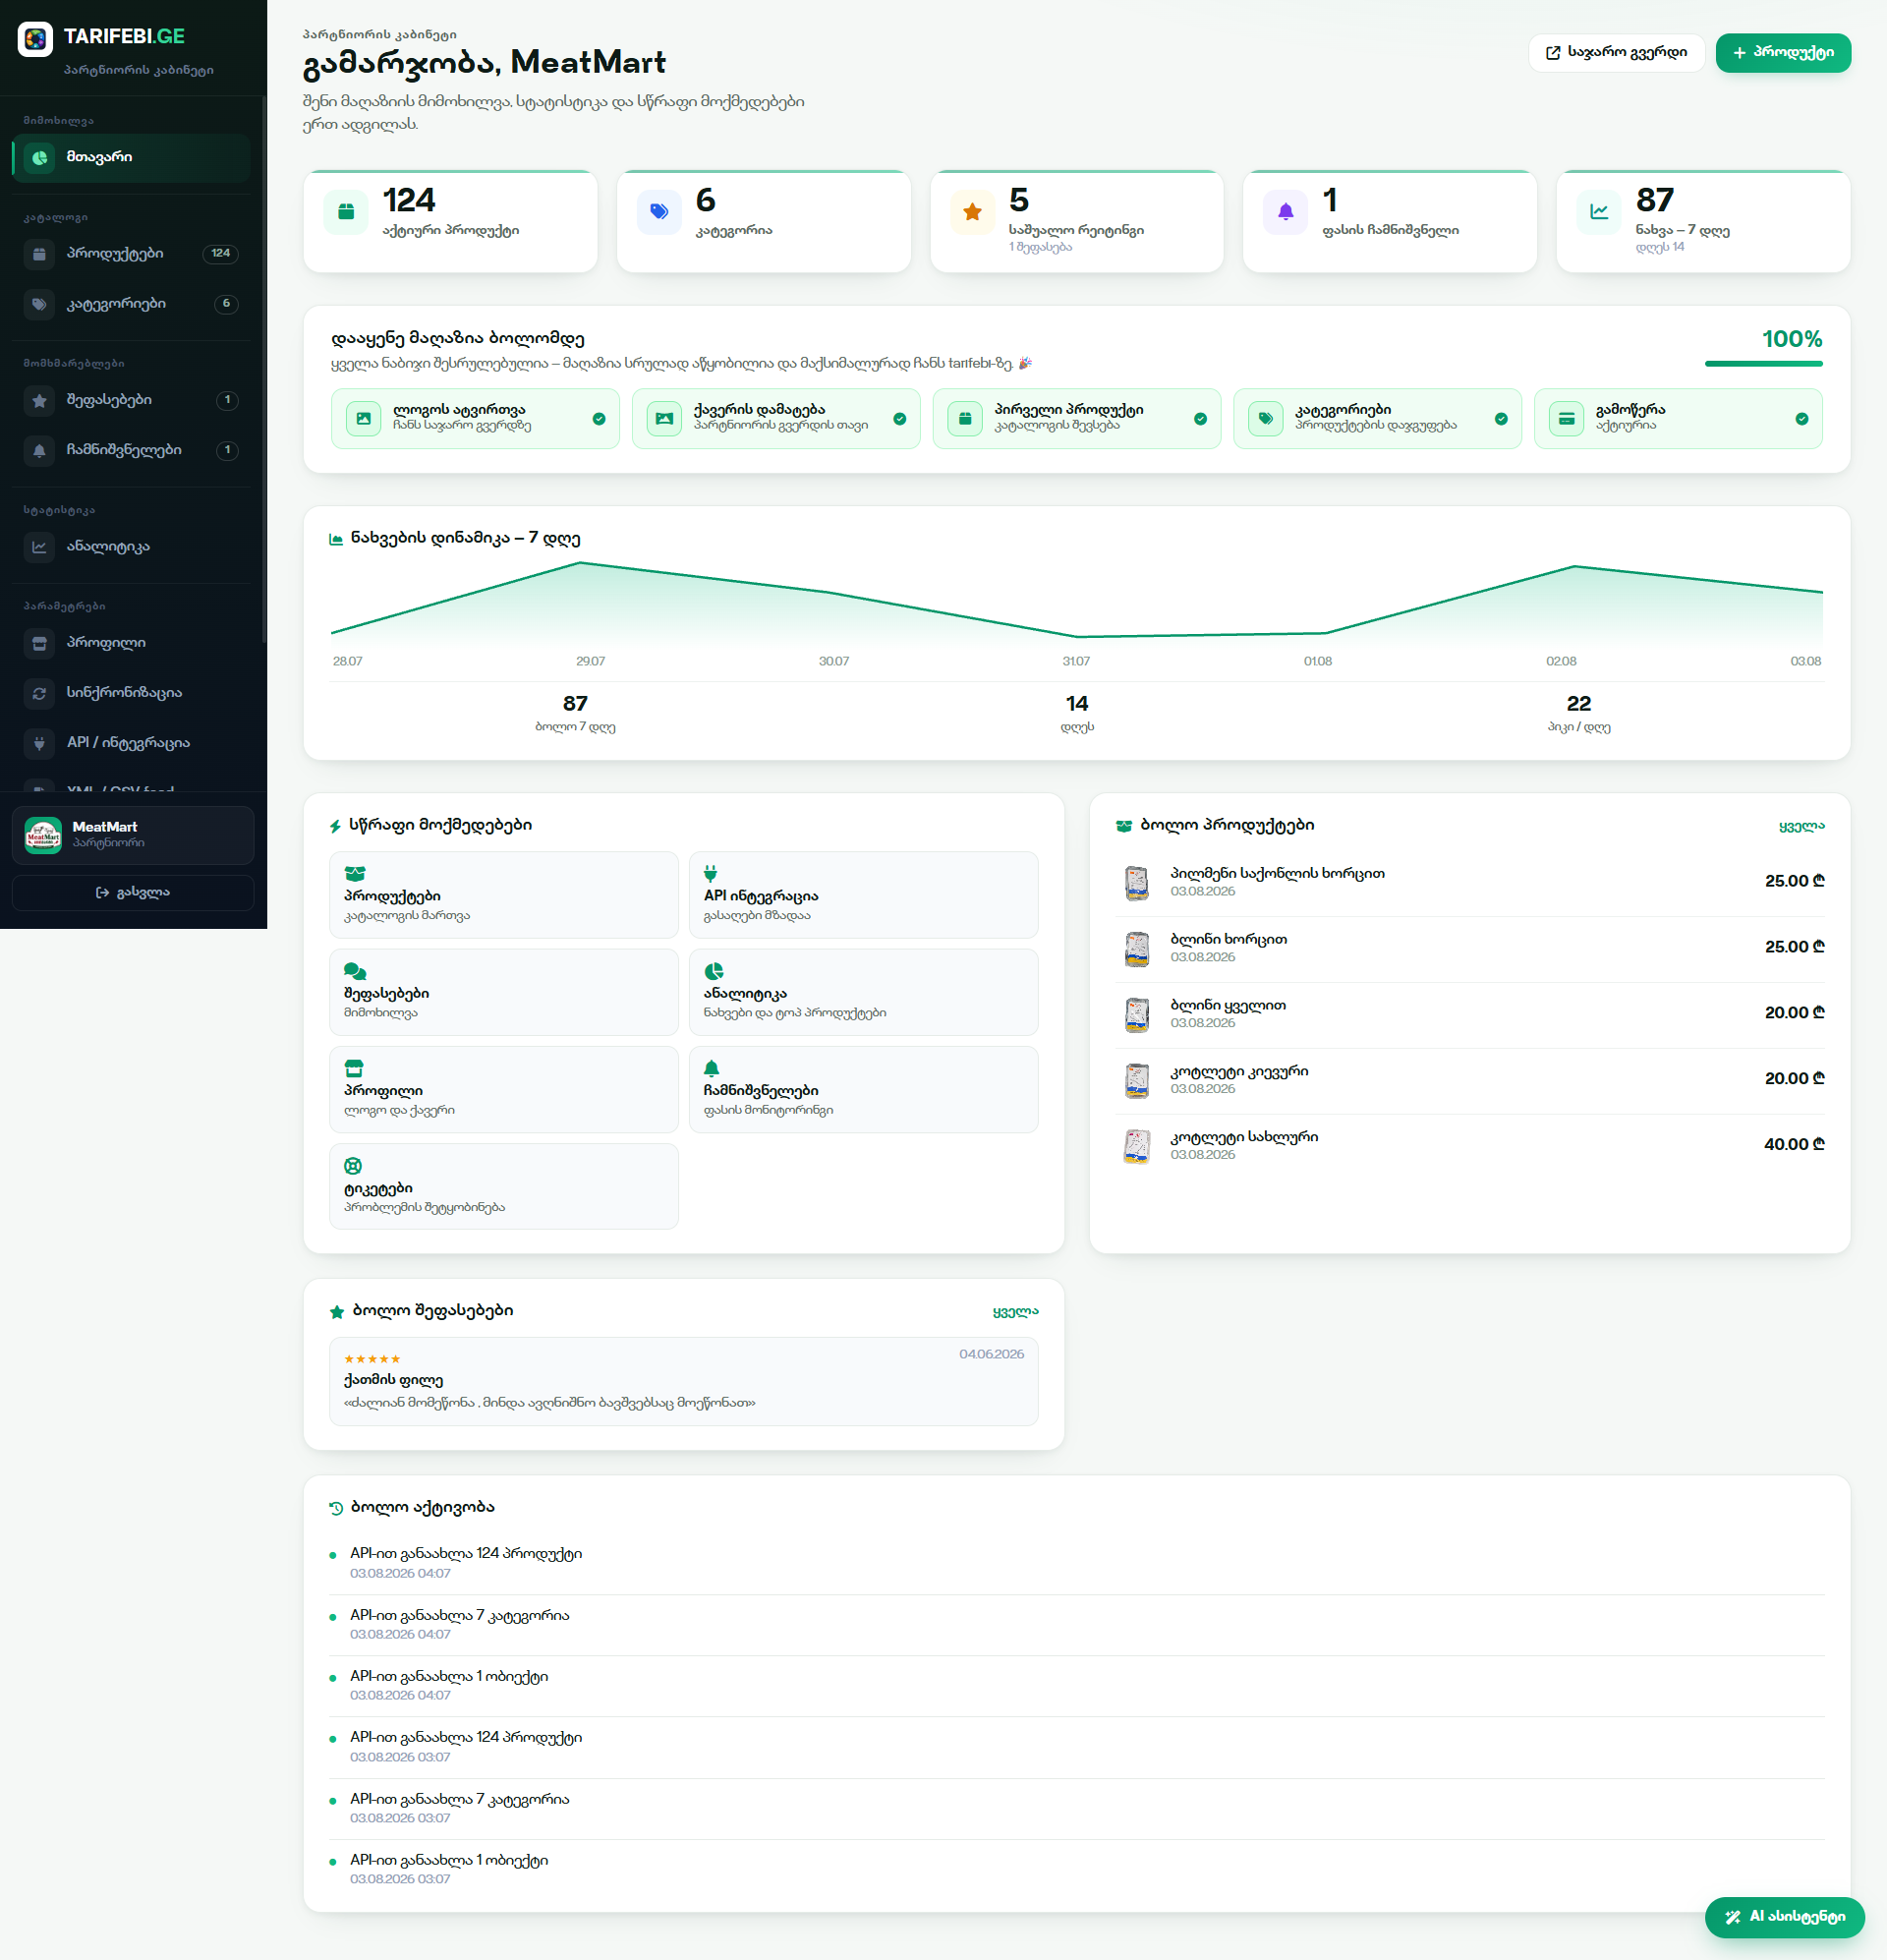Click the chat bubbles icon in შეფასებები quick action
The width and height of the screenshot is (1887, 1960).
click(x=355, y=971)
